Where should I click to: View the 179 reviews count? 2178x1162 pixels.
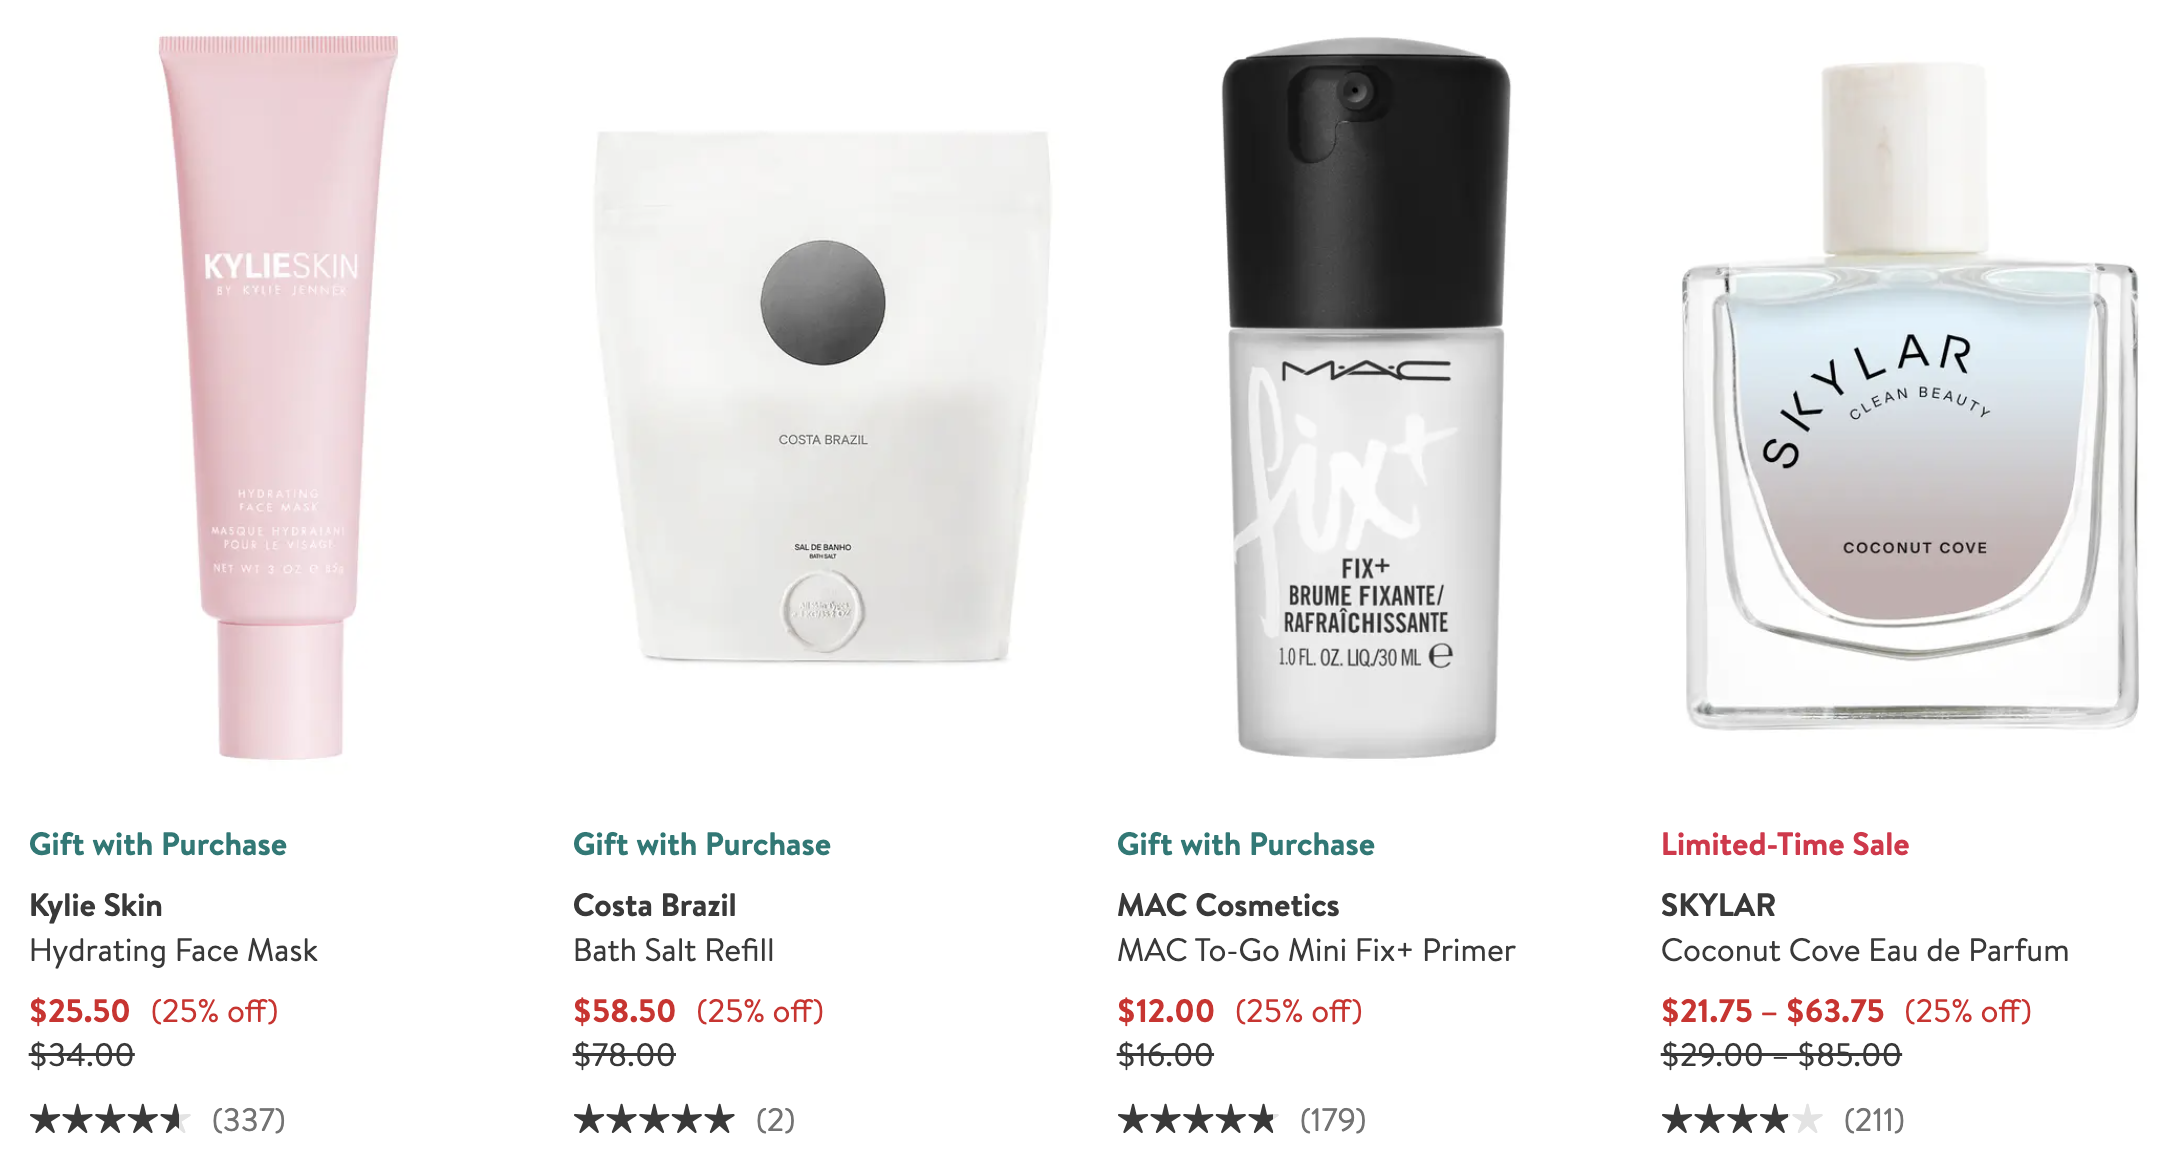[x=1333, y=1120]
